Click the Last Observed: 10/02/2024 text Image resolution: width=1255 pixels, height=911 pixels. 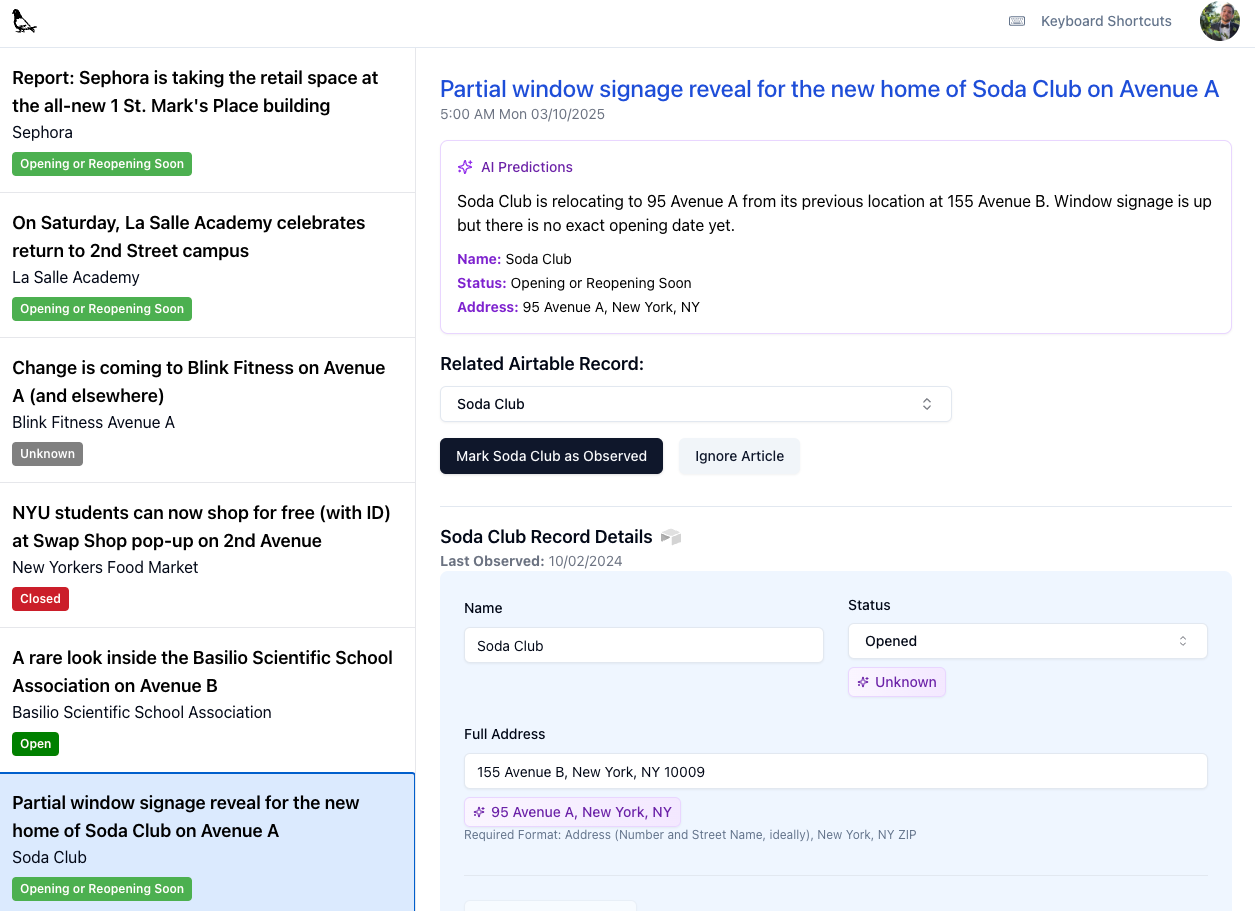[531, 561]
